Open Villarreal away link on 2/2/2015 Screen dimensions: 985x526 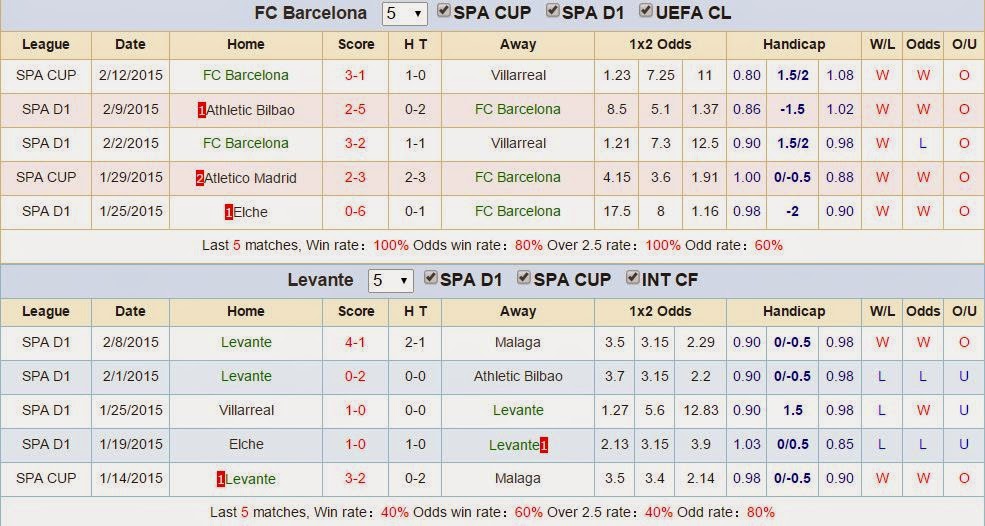point(518,143)
